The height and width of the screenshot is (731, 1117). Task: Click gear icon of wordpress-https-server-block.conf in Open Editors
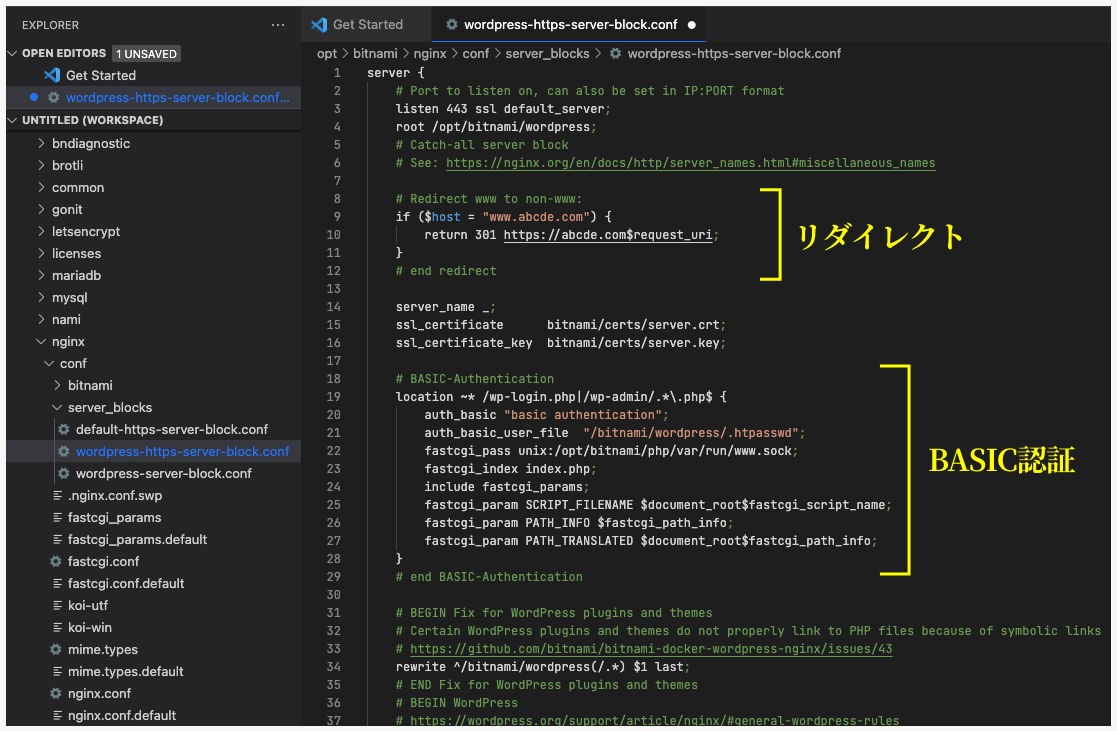click(53, 98)
